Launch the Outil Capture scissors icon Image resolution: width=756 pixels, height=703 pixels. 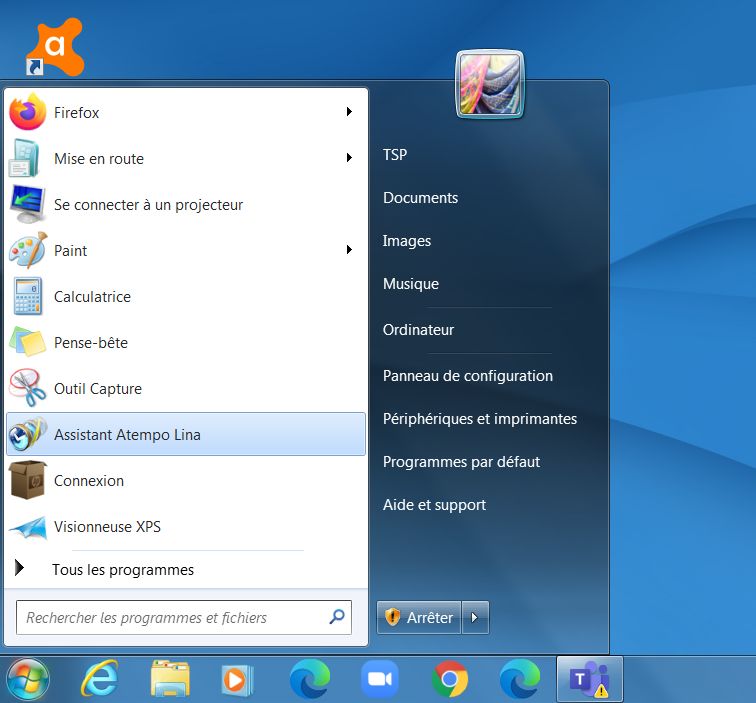pyautogui.click(x=27, y=388)
